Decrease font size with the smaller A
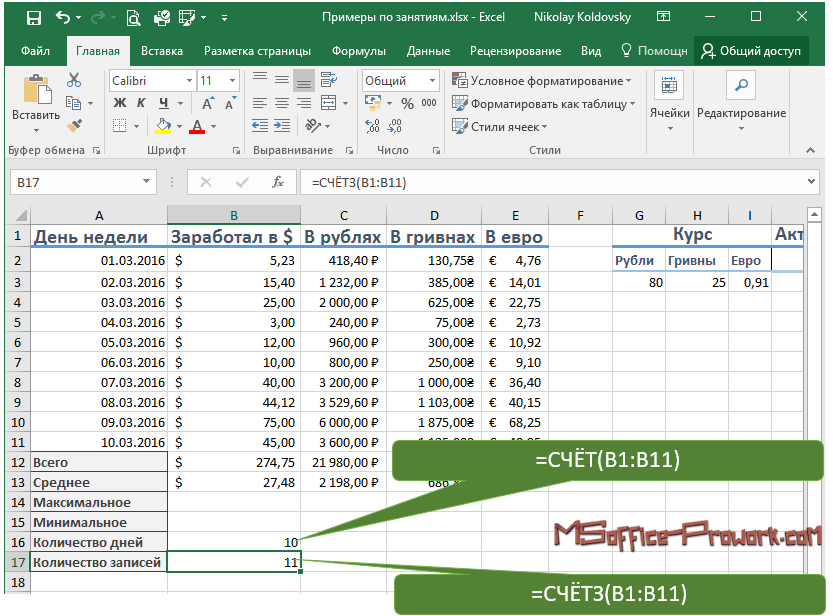The image size is (833, 616). [230, 103]
